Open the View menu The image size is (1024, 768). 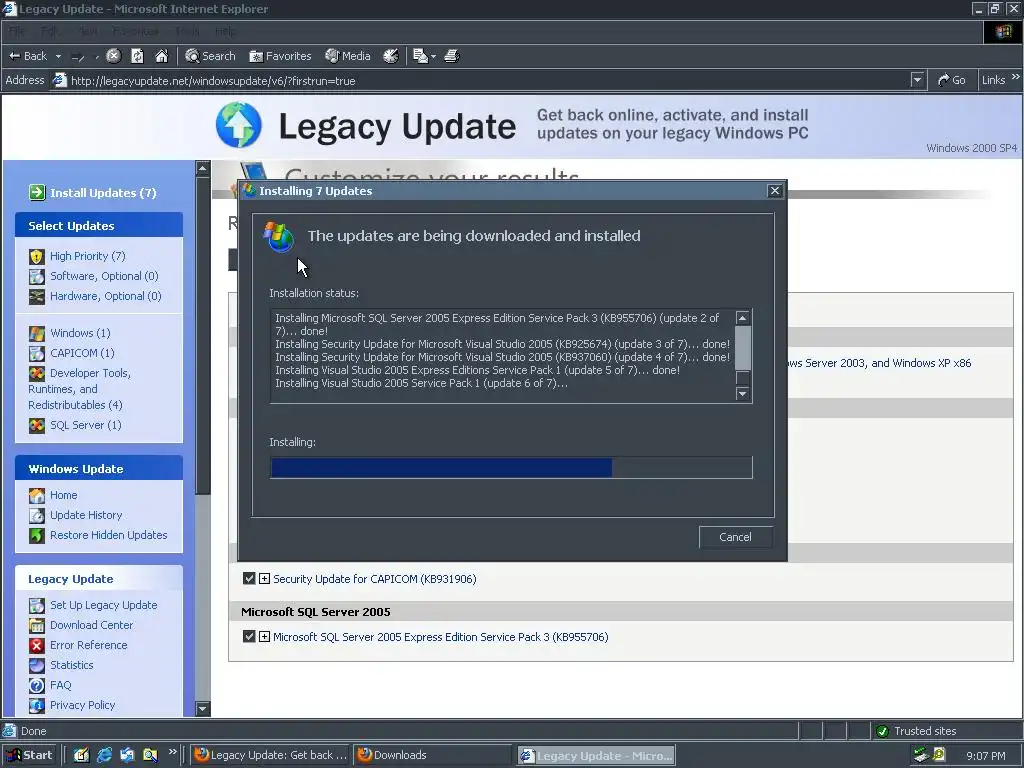point(88,31)
